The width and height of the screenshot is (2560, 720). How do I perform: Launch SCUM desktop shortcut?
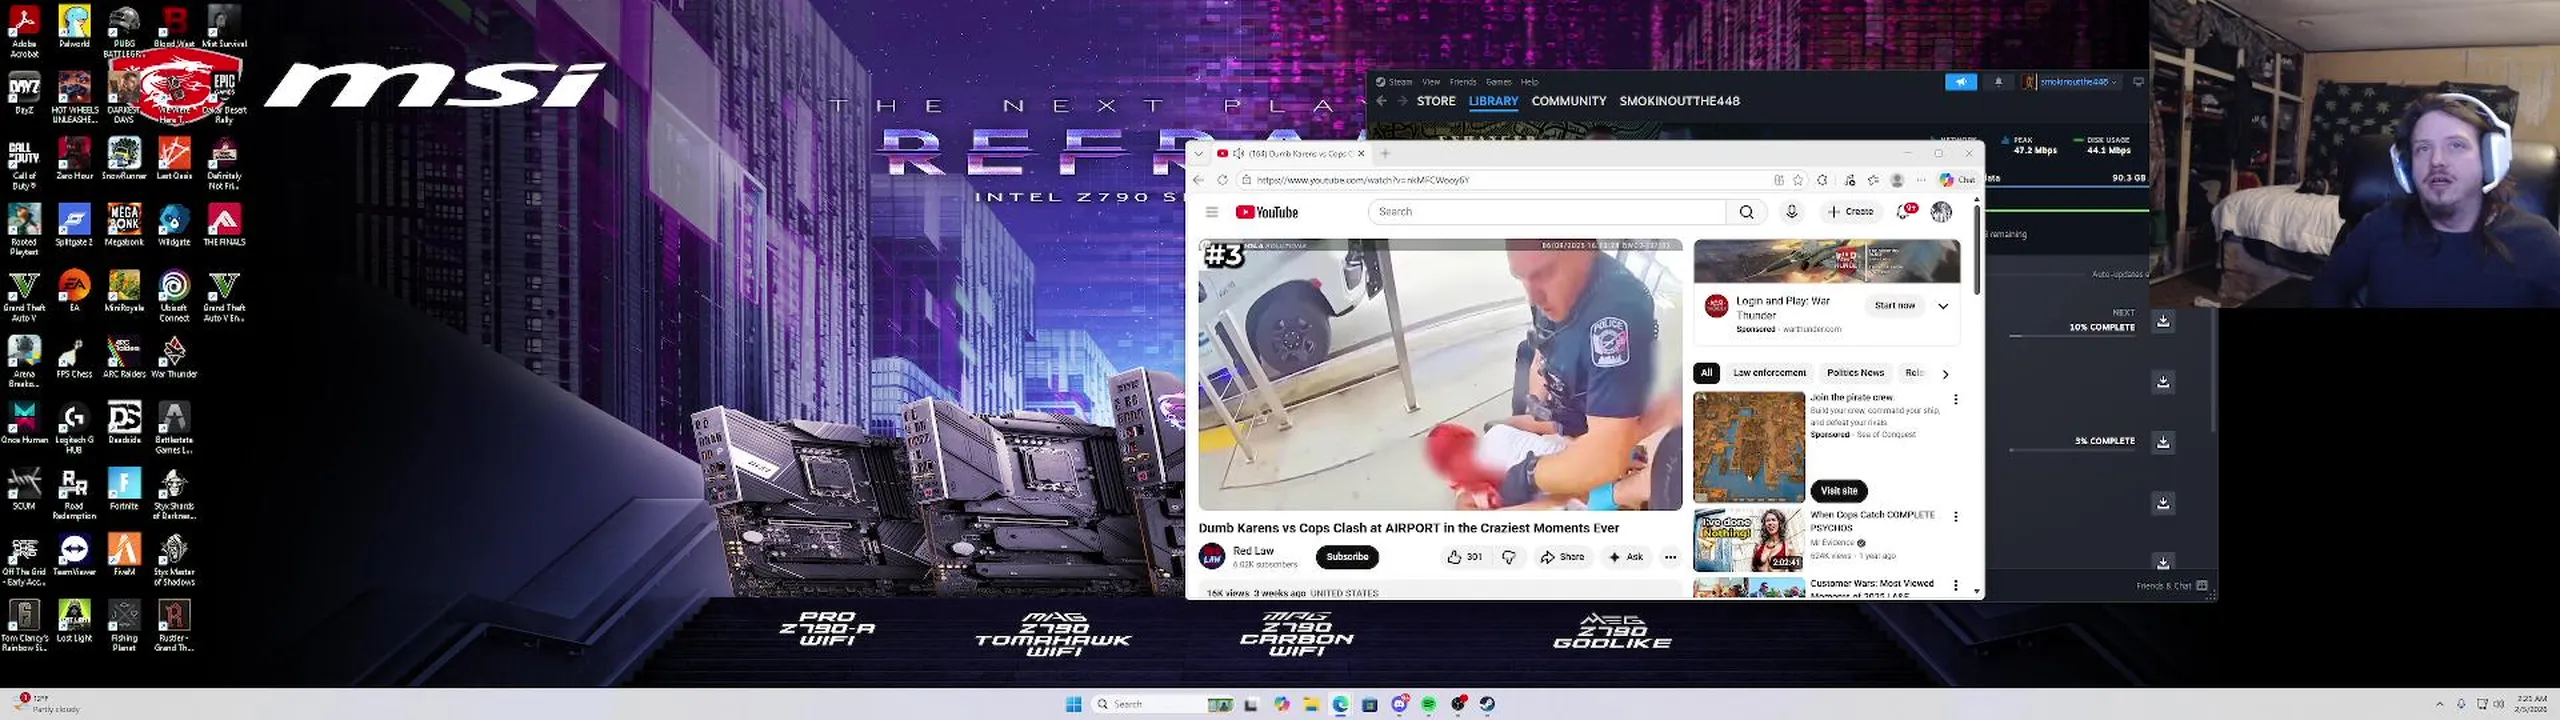(x=24, y=489)
